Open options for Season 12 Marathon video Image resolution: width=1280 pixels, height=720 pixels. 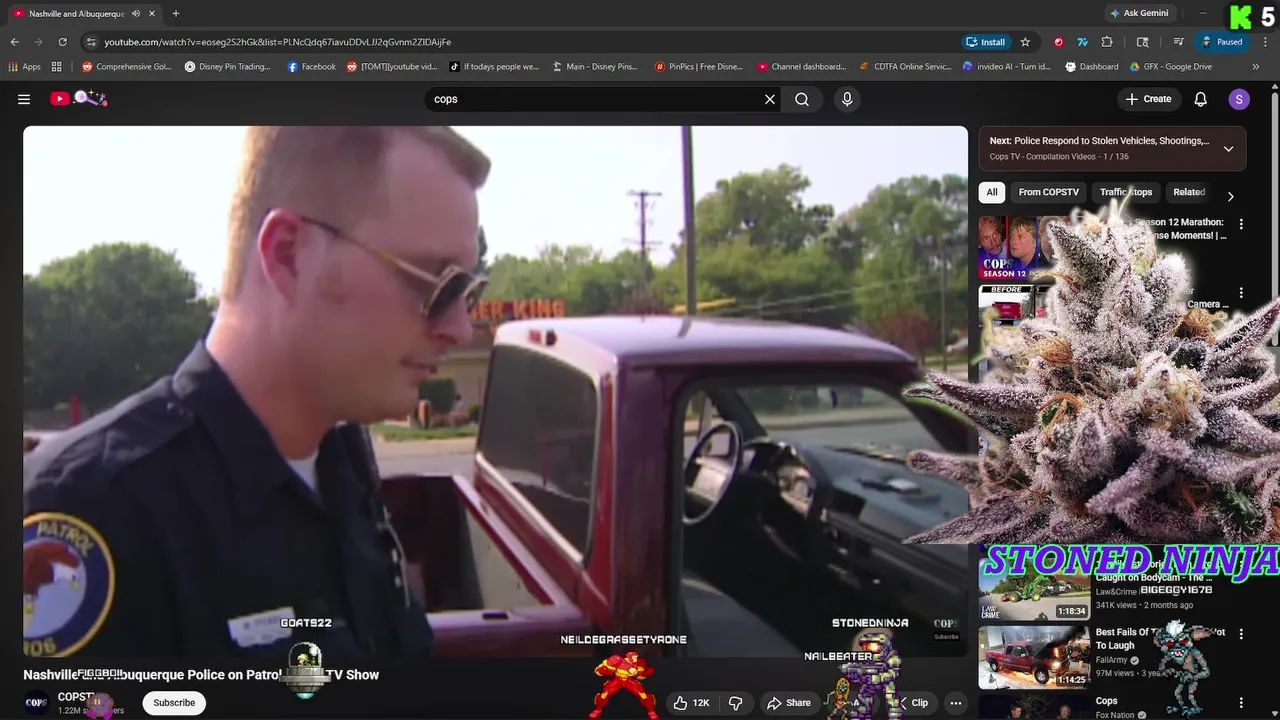1241,225
